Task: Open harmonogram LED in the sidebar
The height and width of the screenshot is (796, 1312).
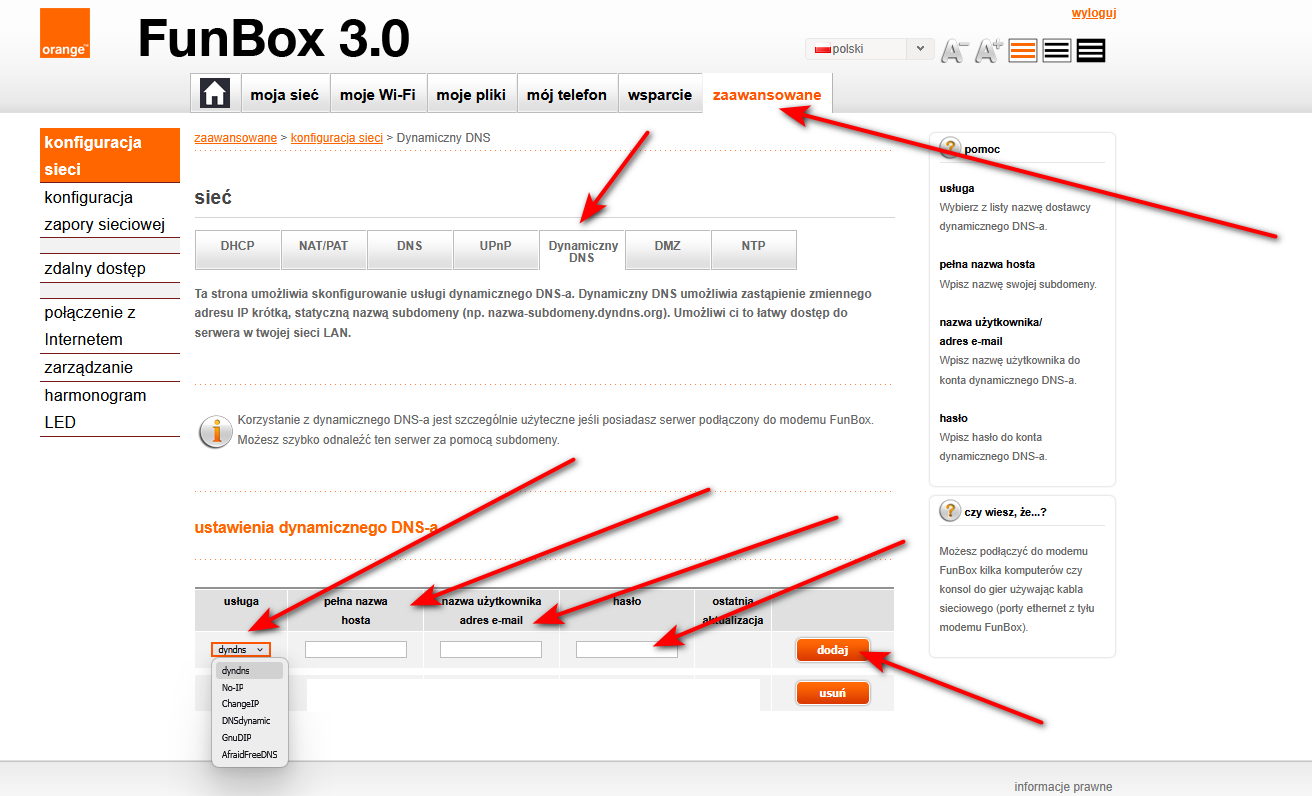Action: (110, 409)
